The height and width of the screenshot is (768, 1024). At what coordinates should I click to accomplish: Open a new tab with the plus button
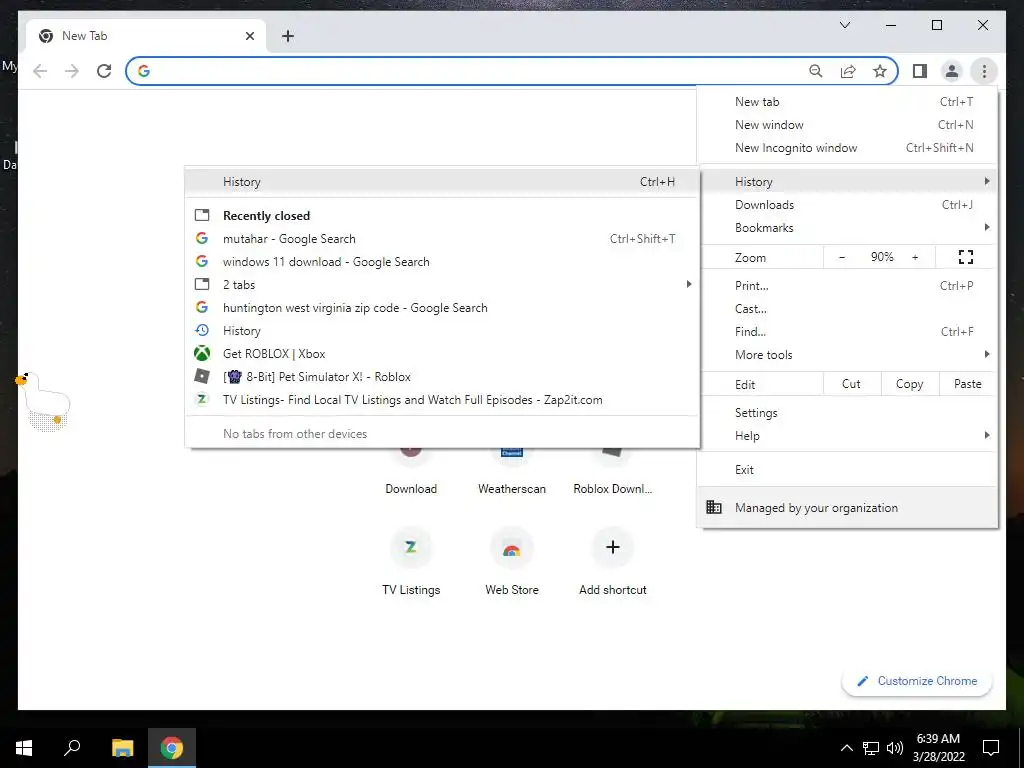[287, 36]
